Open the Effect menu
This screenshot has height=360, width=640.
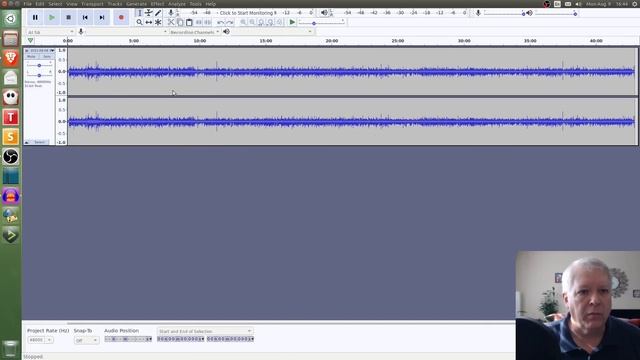click(x=157, y=4)
